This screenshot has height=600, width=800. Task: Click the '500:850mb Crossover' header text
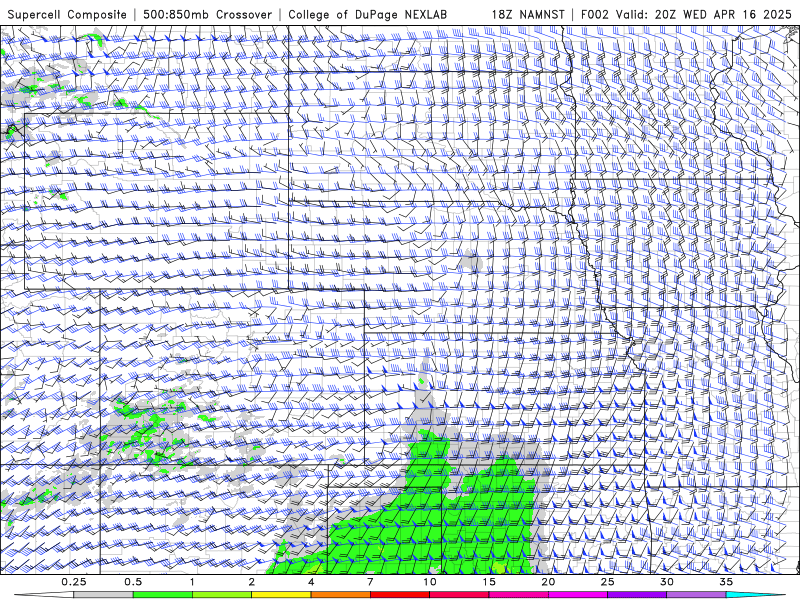207,14
